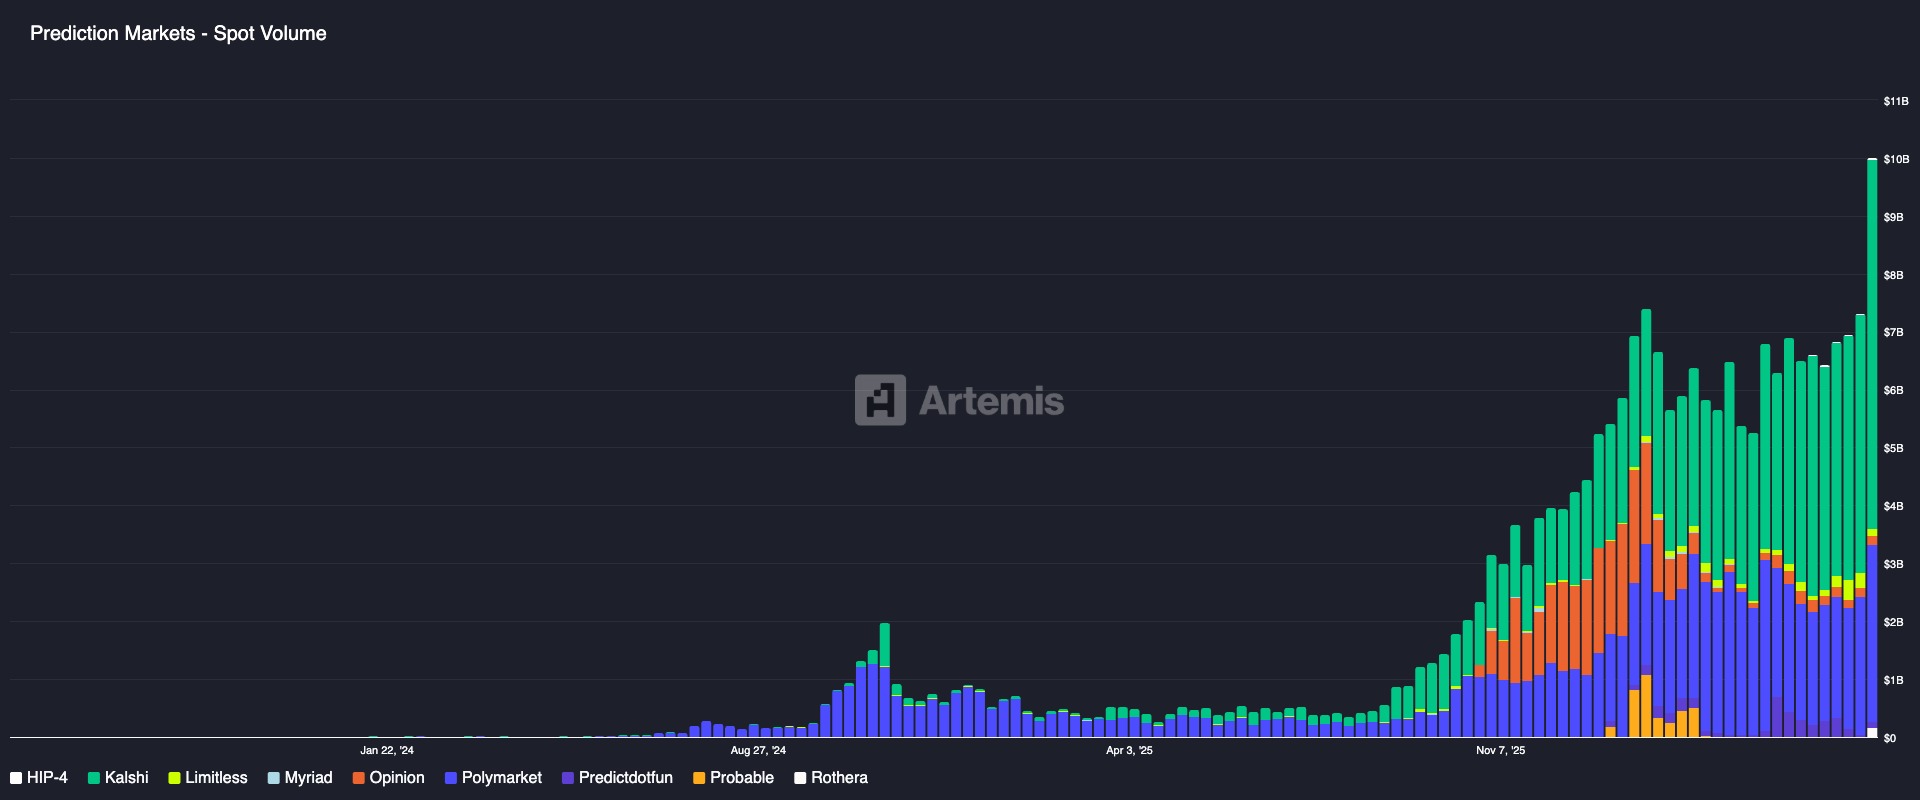This screenshot has height=800, width=1920.
Task: Toggle the HIP-4 series legend label
Action: 47,778
